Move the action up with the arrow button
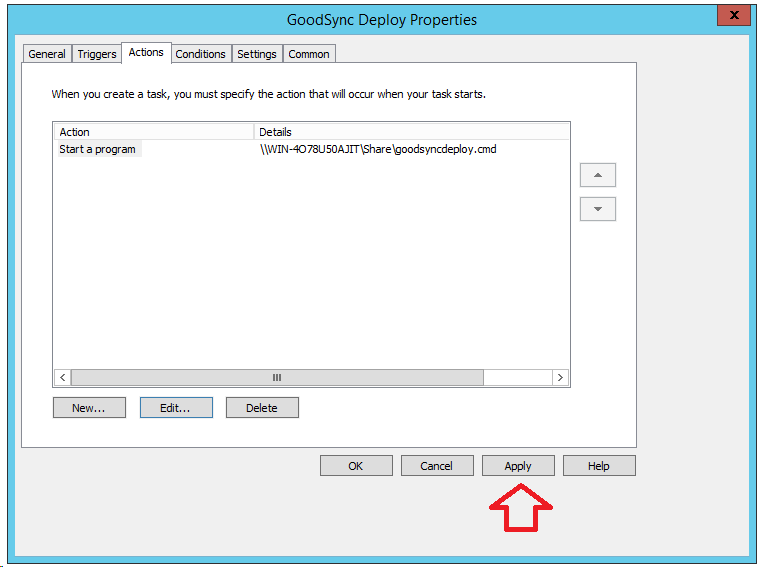Image resolution: width=758 pixels, height=567 pixels. [598, 175]
